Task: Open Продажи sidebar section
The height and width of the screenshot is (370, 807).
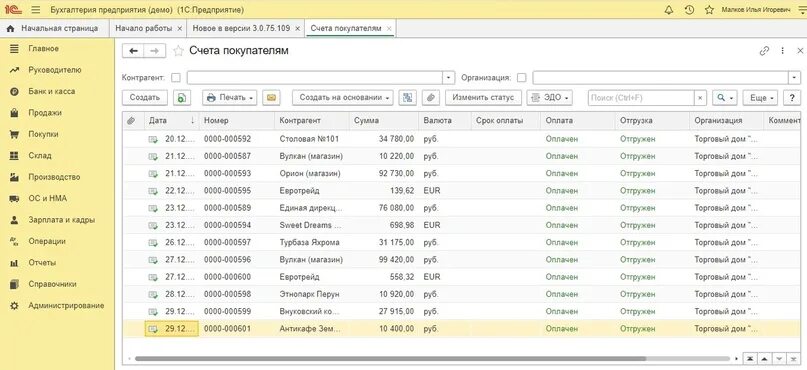Action: point(45,113)
